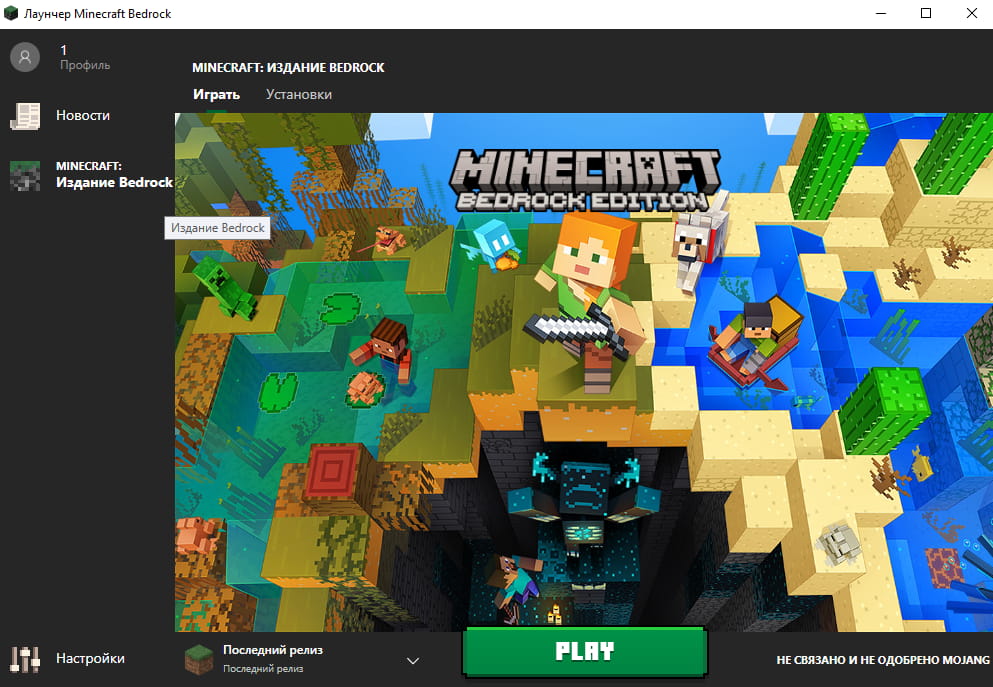This screenshot has height=687, width=993.
Task: Click the MINECRAFT: ИЗДАНИЕ BEDROCK heading
Action: 288,68
